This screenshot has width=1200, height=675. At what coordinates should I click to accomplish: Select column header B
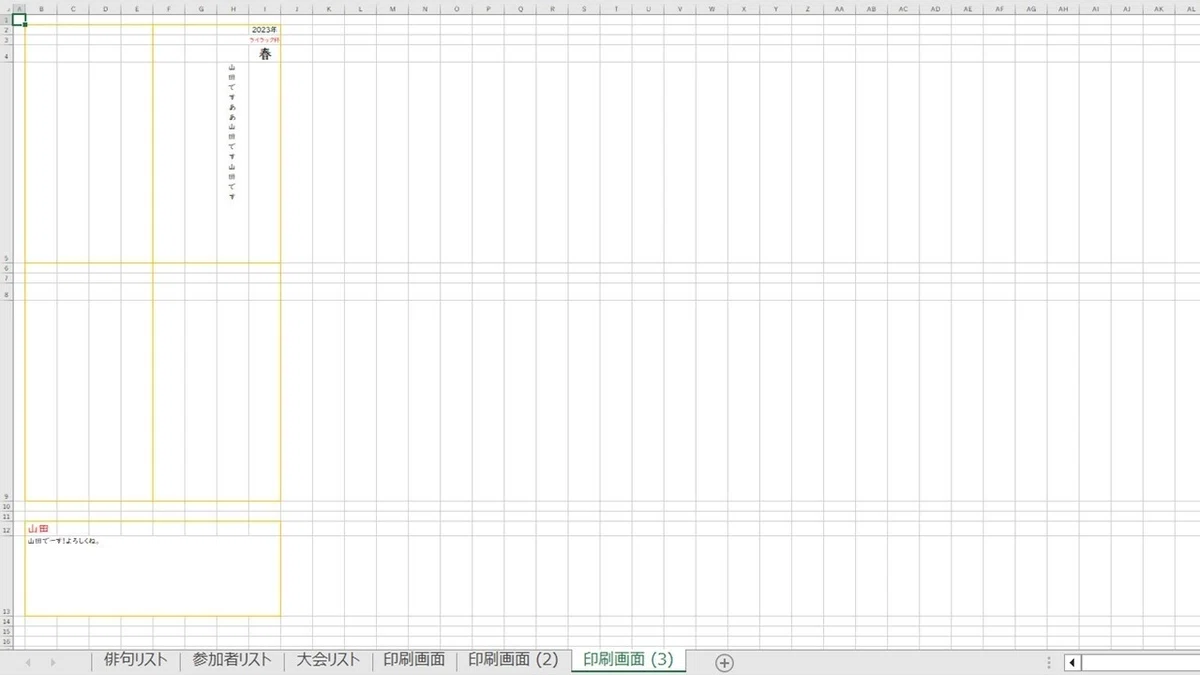[x=41, y=9]
